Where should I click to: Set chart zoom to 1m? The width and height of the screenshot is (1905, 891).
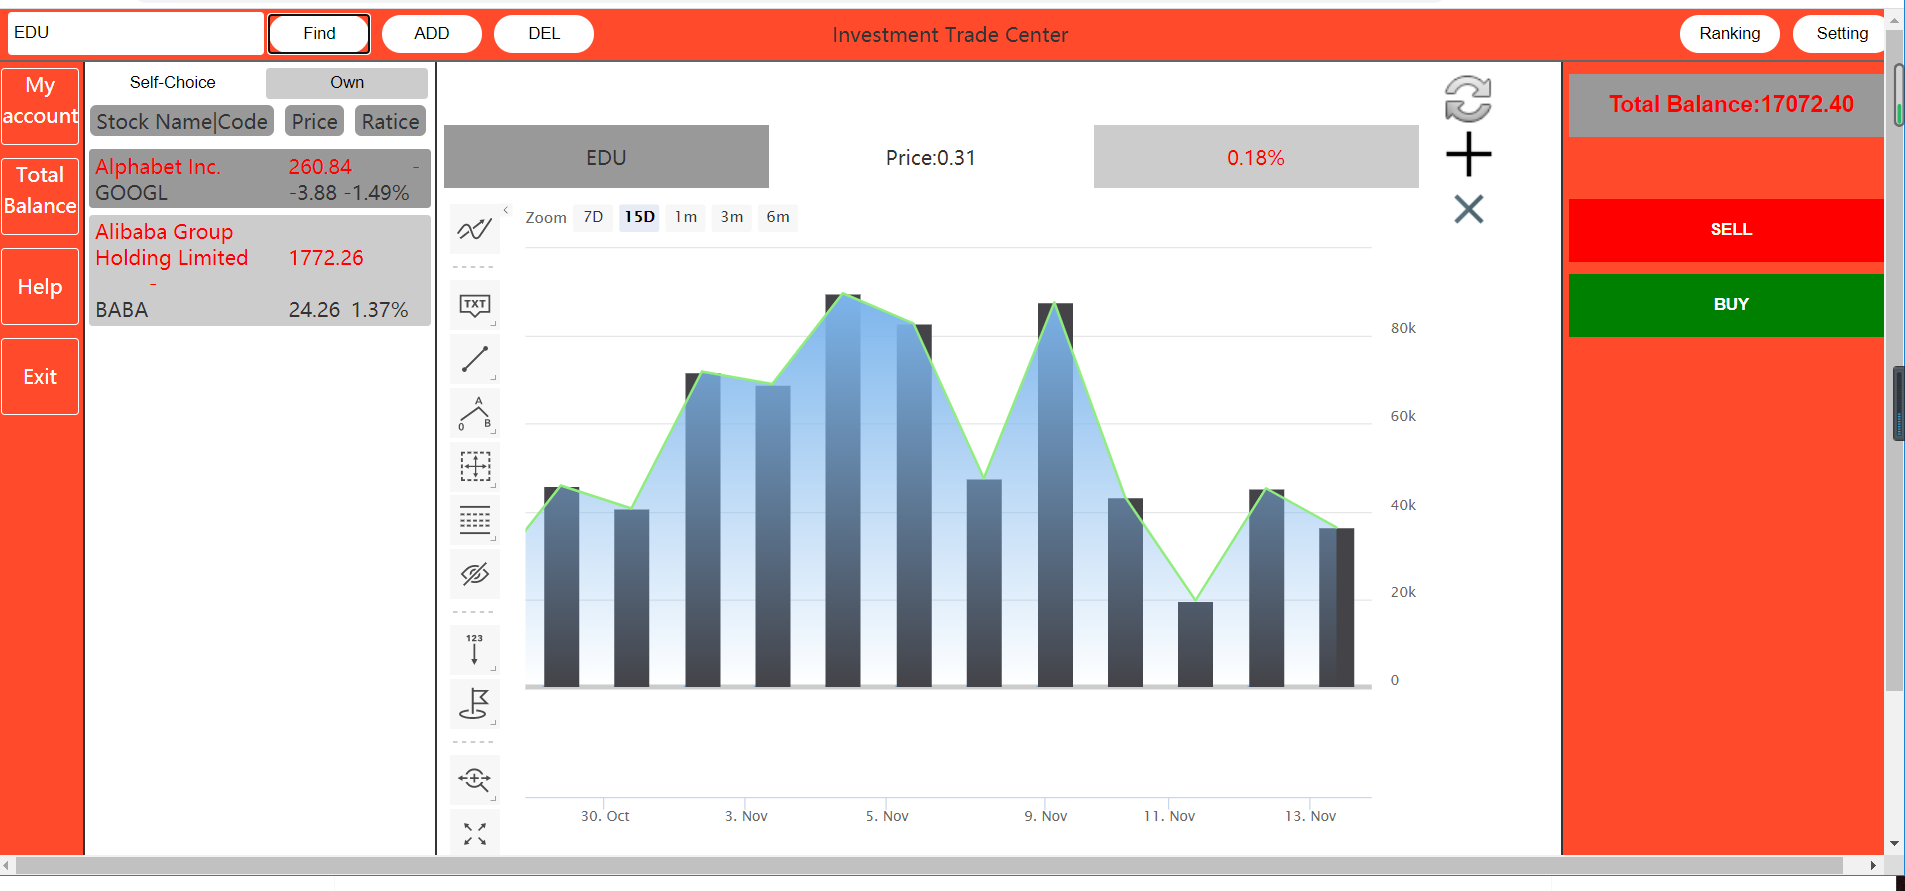685,217
